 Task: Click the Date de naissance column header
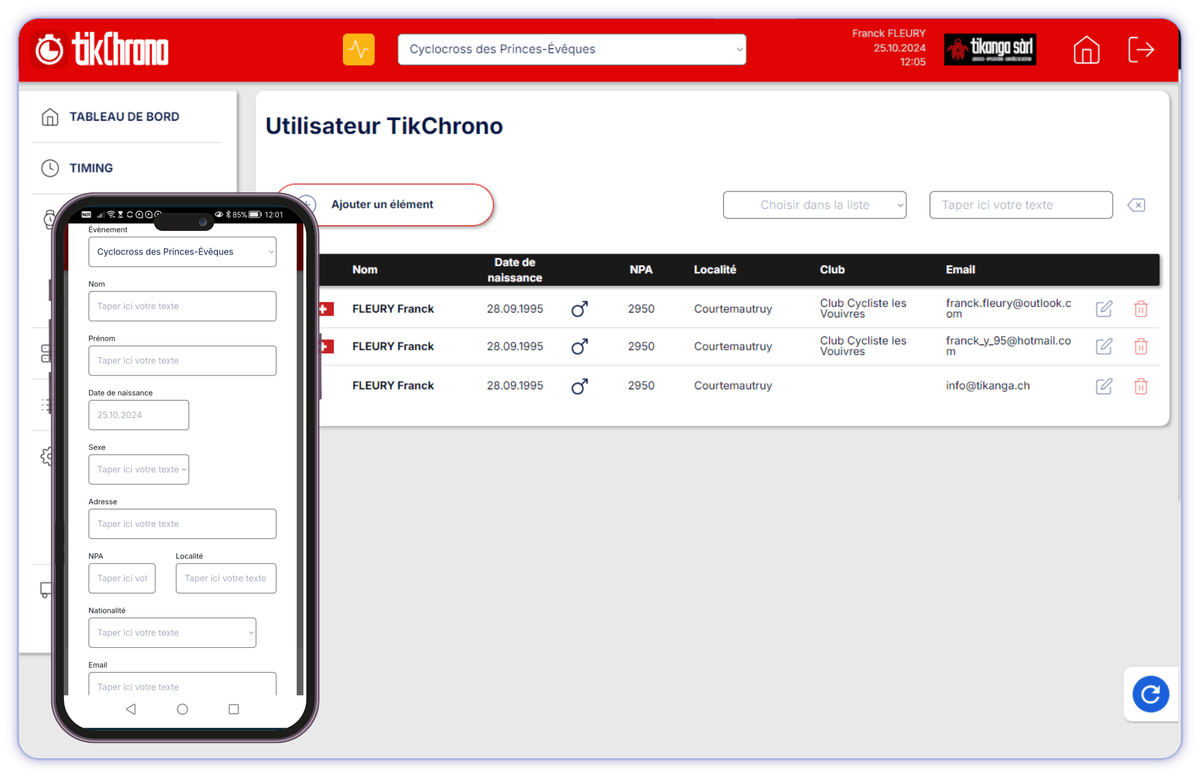[515, 270]
